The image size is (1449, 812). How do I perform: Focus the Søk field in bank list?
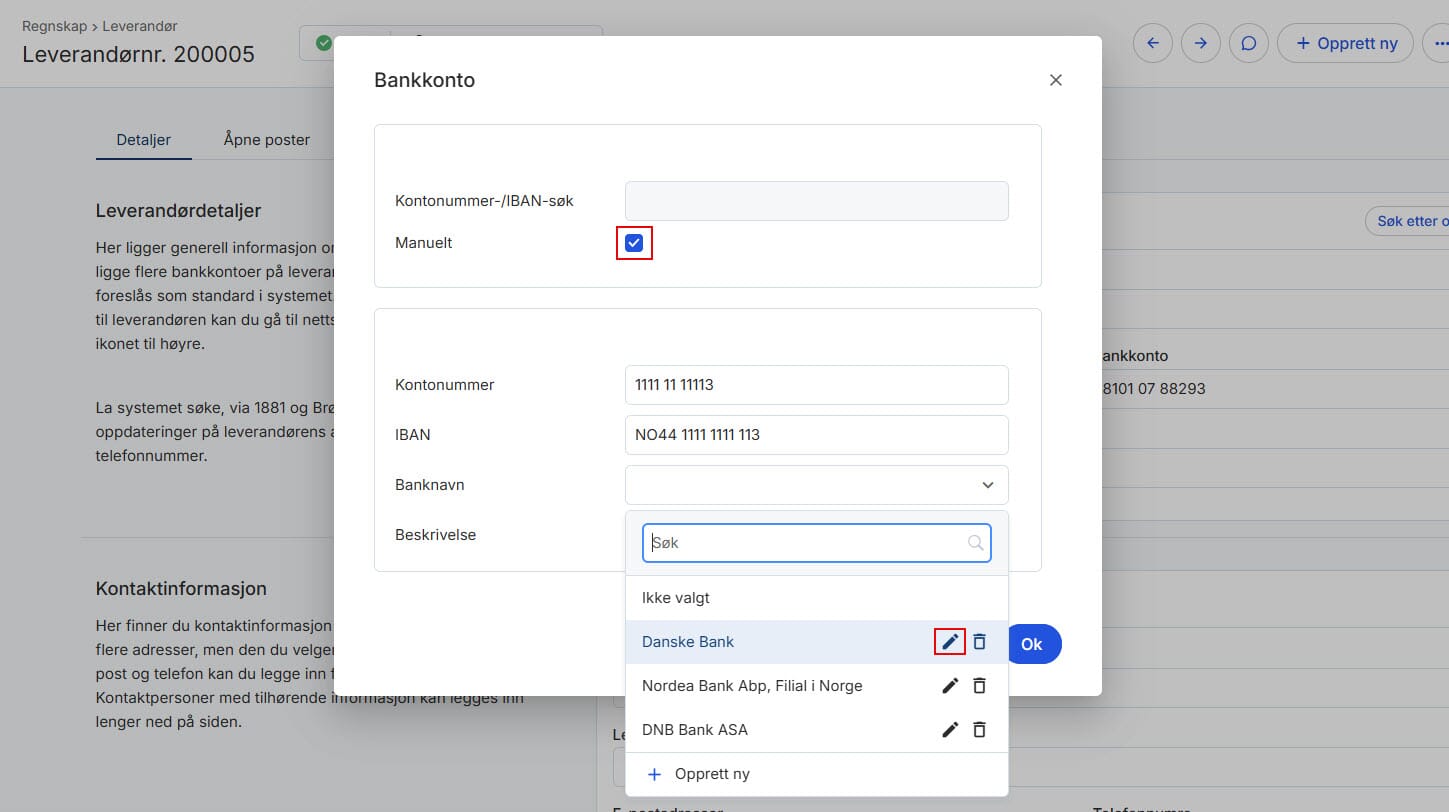point(817,543)
